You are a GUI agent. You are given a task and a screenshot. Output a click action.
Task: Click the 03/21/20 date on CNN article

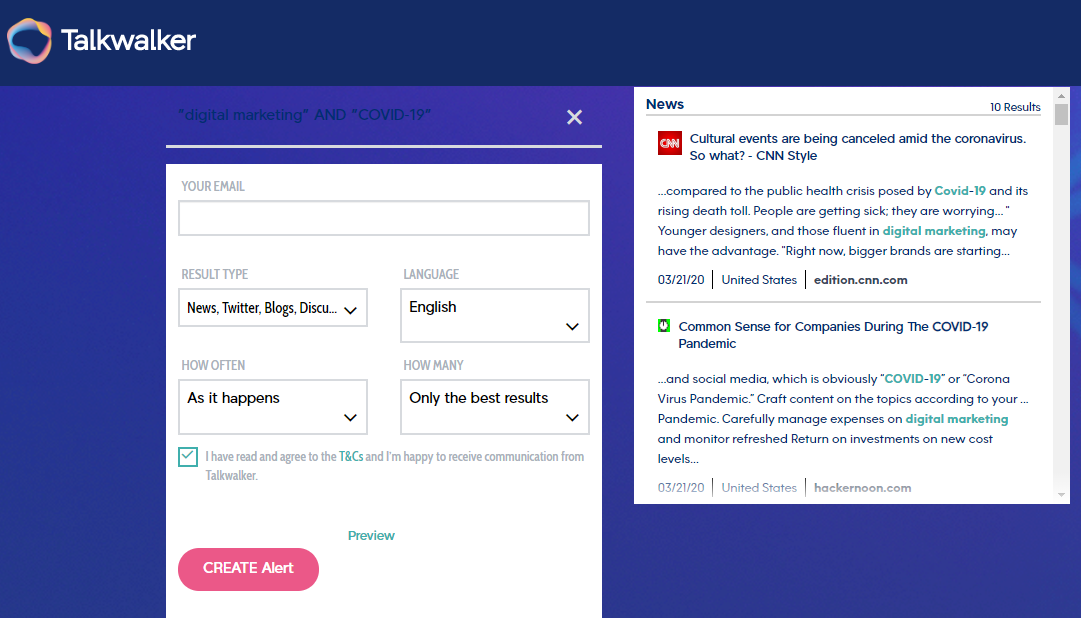coord(681,280)
